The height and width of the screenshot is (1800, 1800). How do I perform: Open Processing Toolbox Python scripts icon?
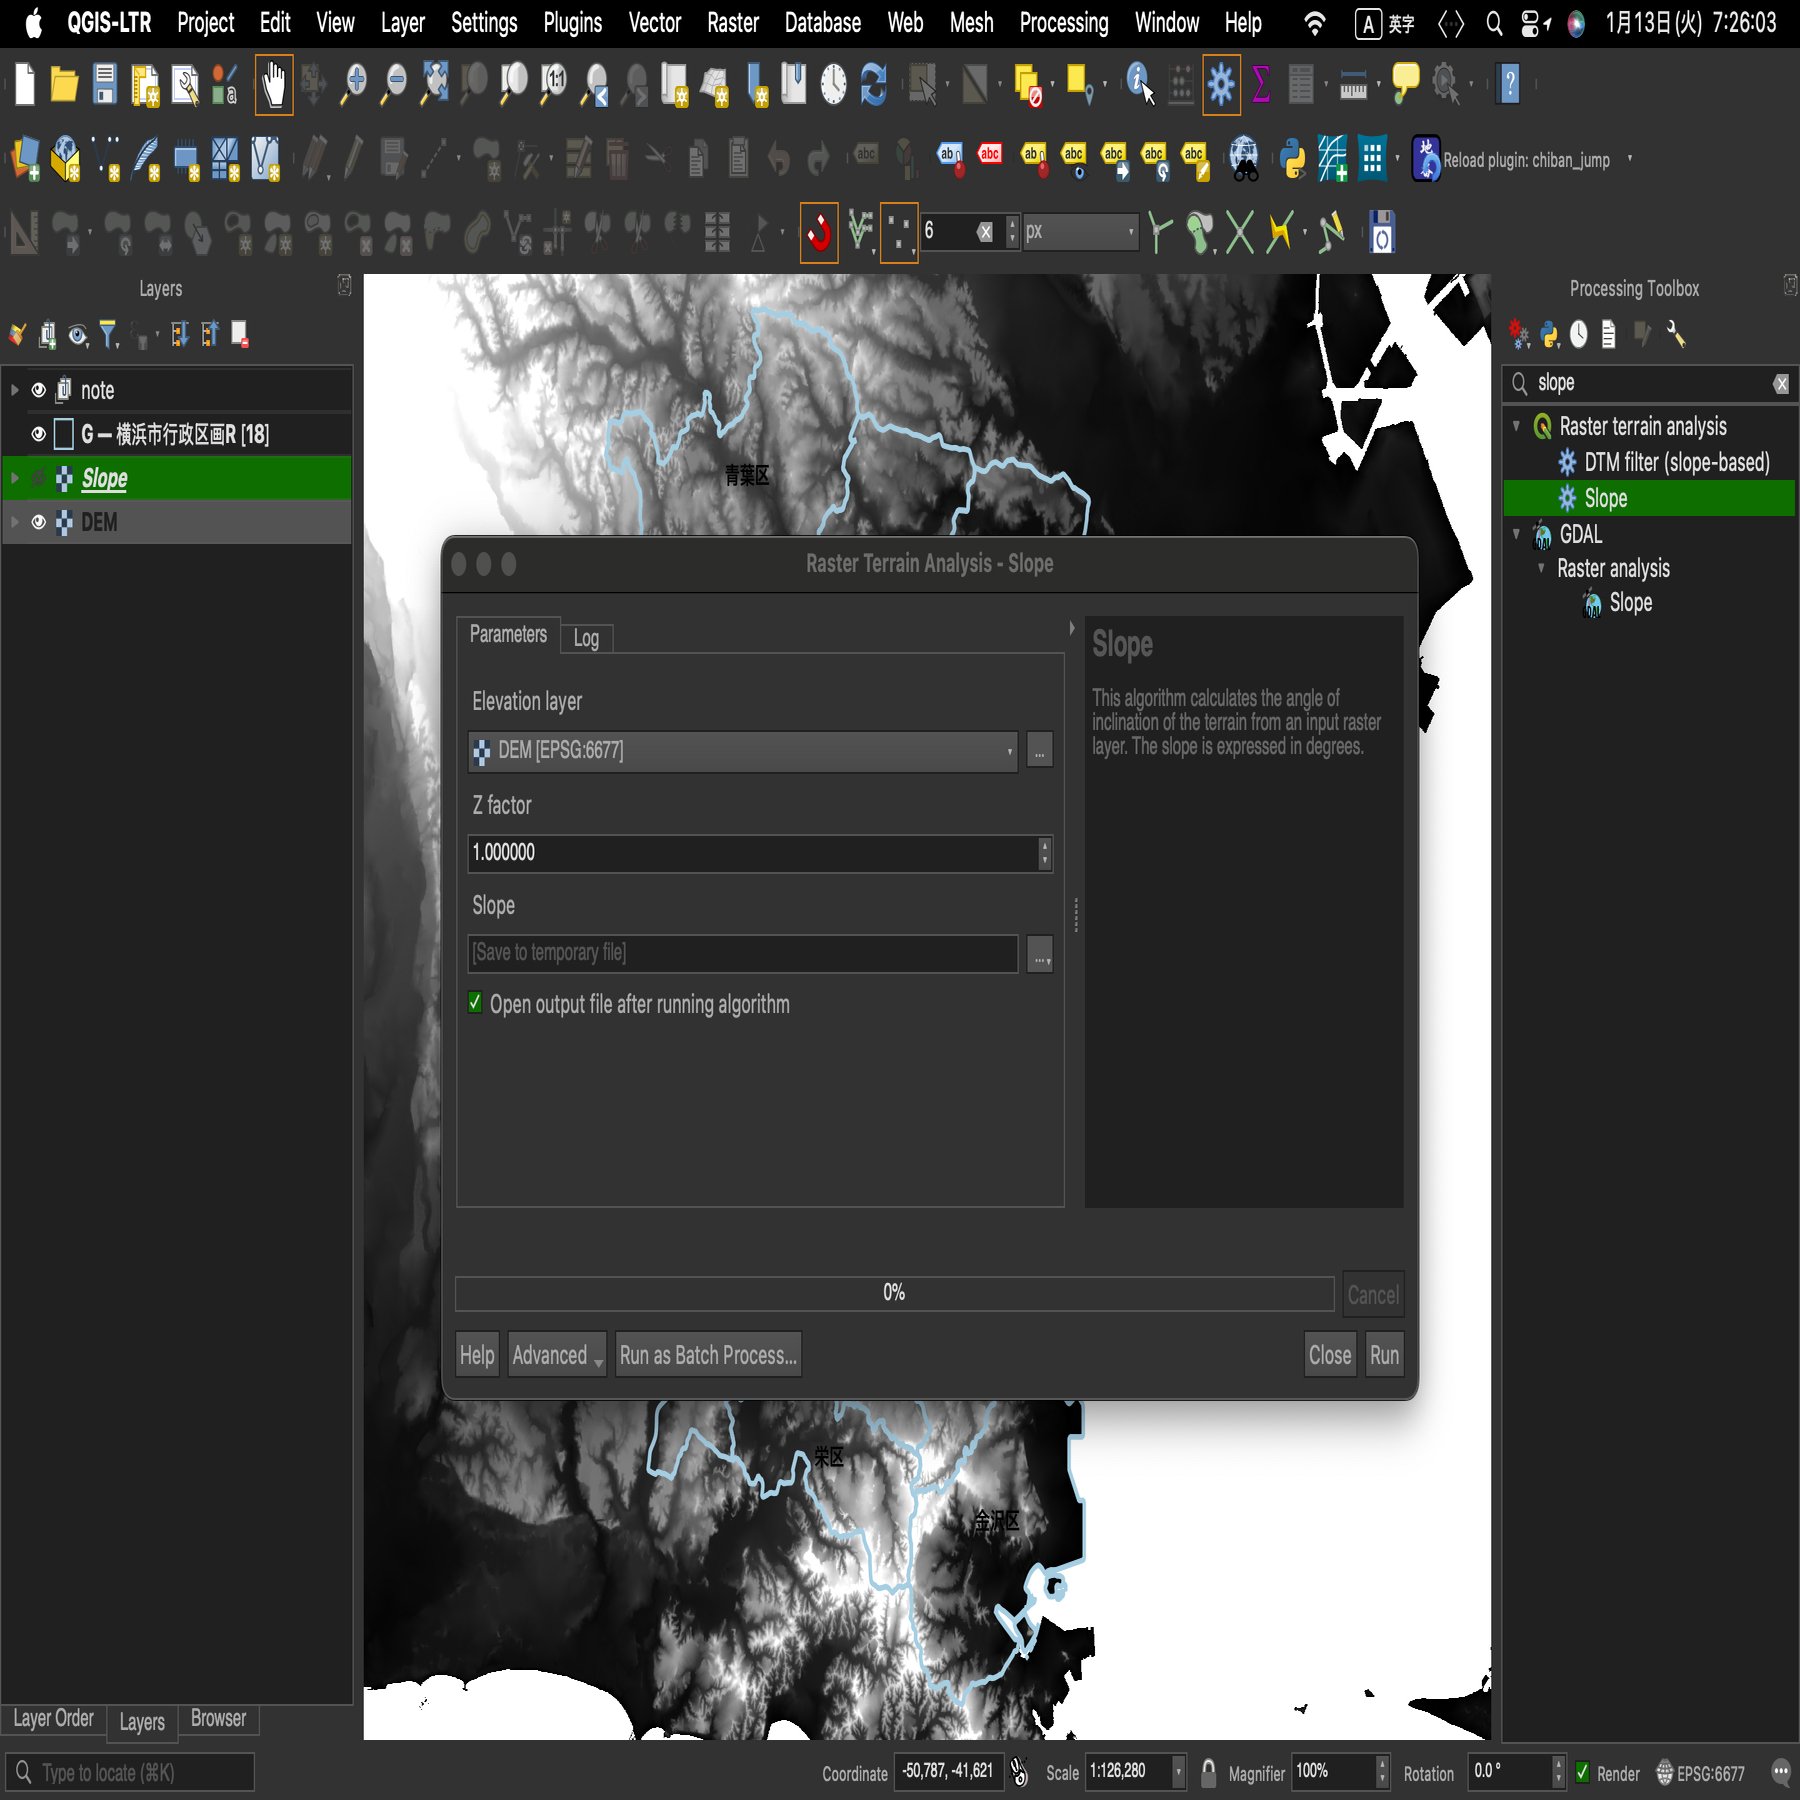[x=1550, y=334]
